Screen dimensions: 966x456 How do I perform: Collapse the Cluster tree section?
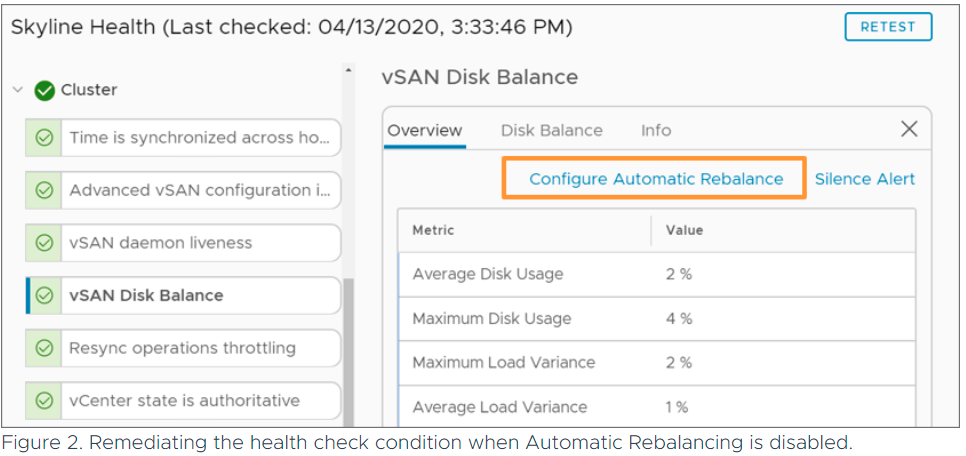(x=18, y=90)
